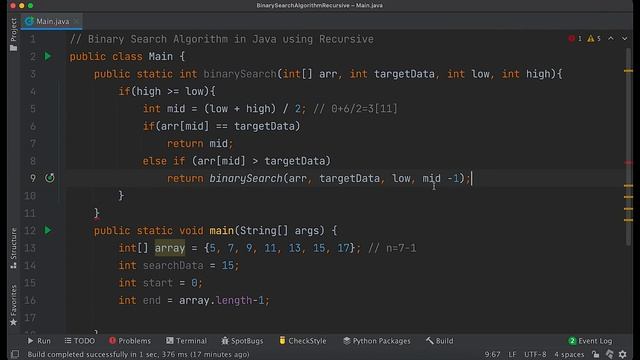Click 'searchData' variable on line 14
The image size is (640, 360).
(173, 265)
